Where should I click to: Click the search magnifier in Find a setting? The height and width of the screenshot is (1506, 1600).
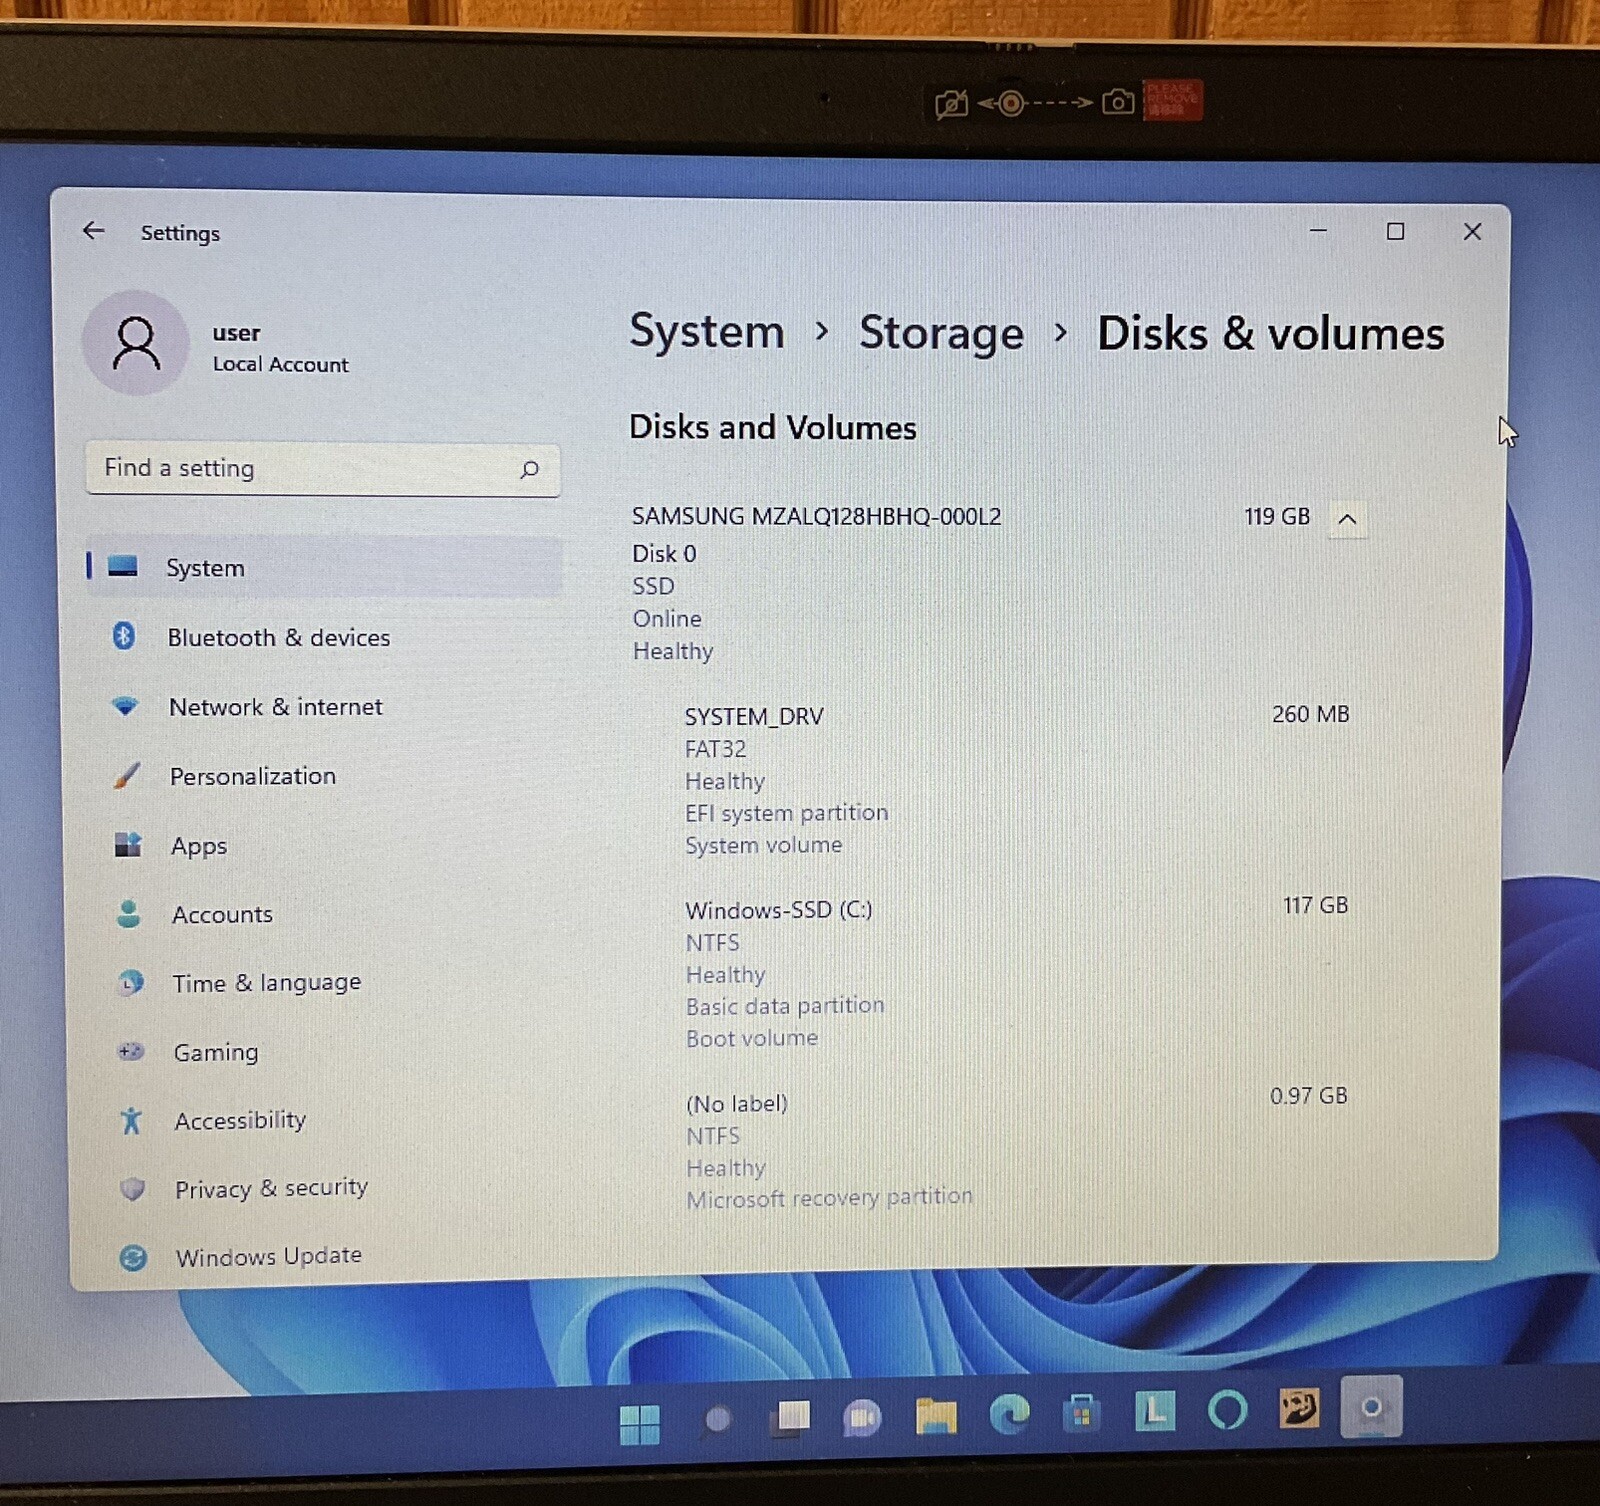click(x=529, y=469)
